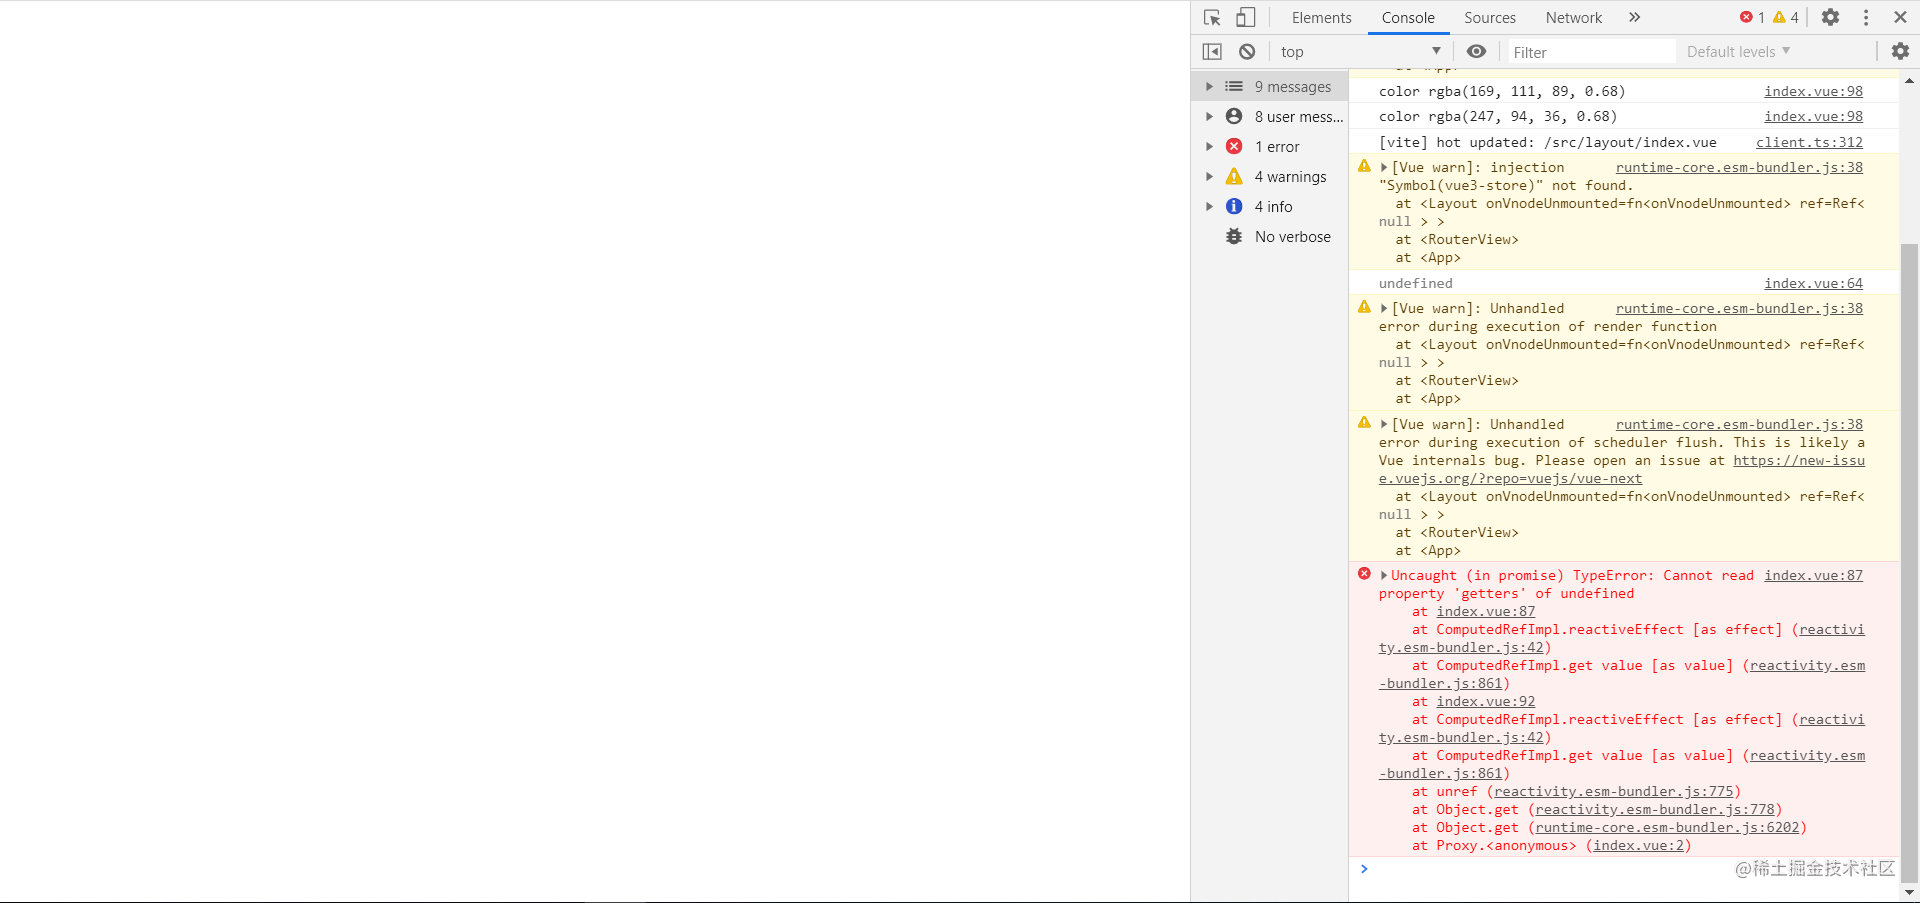This screenshot has height=903, width=1920.
Task: Click the console vertical scrollbar thumb
Action: point(1909,562)
